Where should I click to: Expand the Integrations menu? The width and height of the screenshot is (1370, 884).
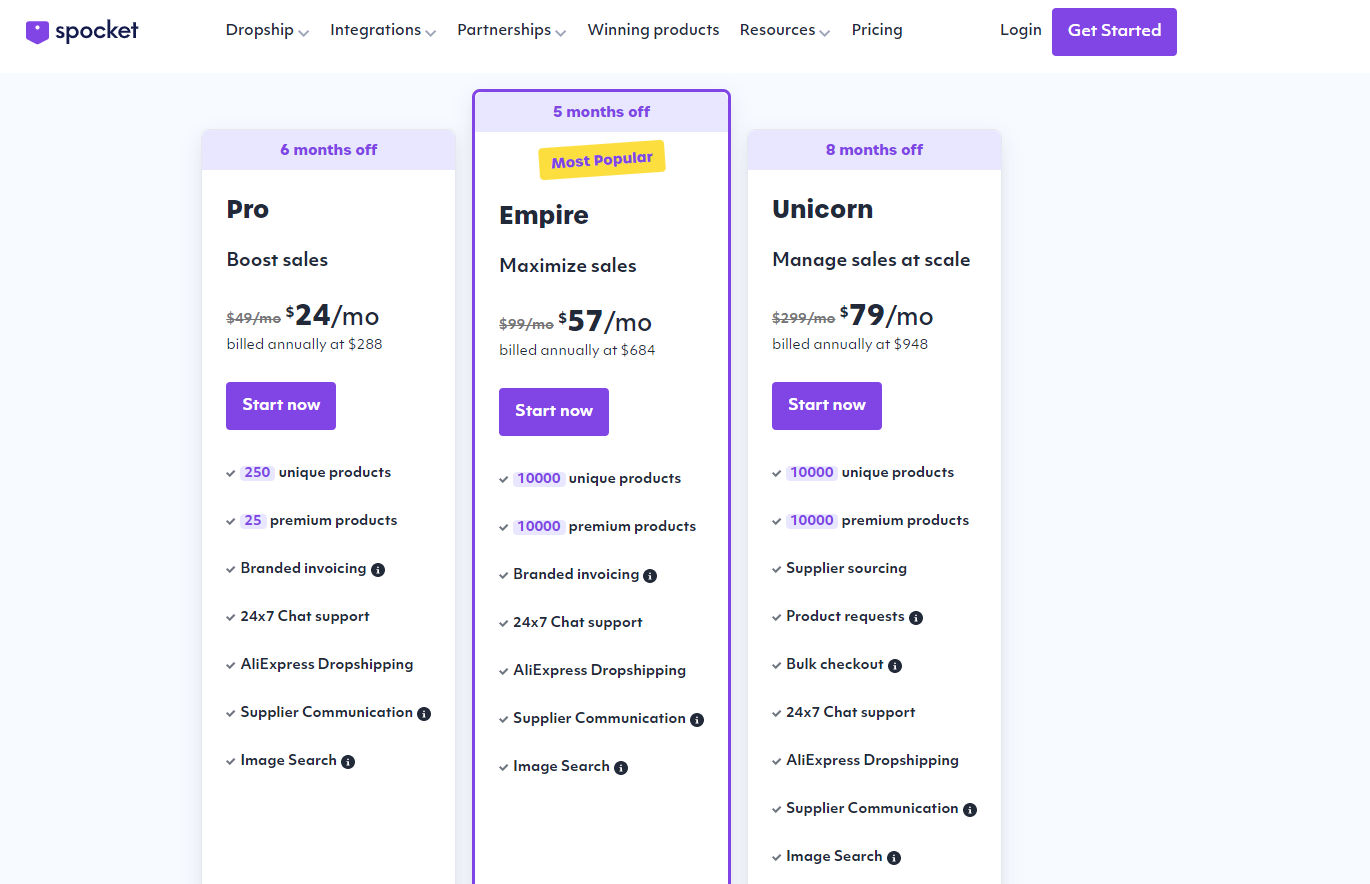tap(383, 30)
